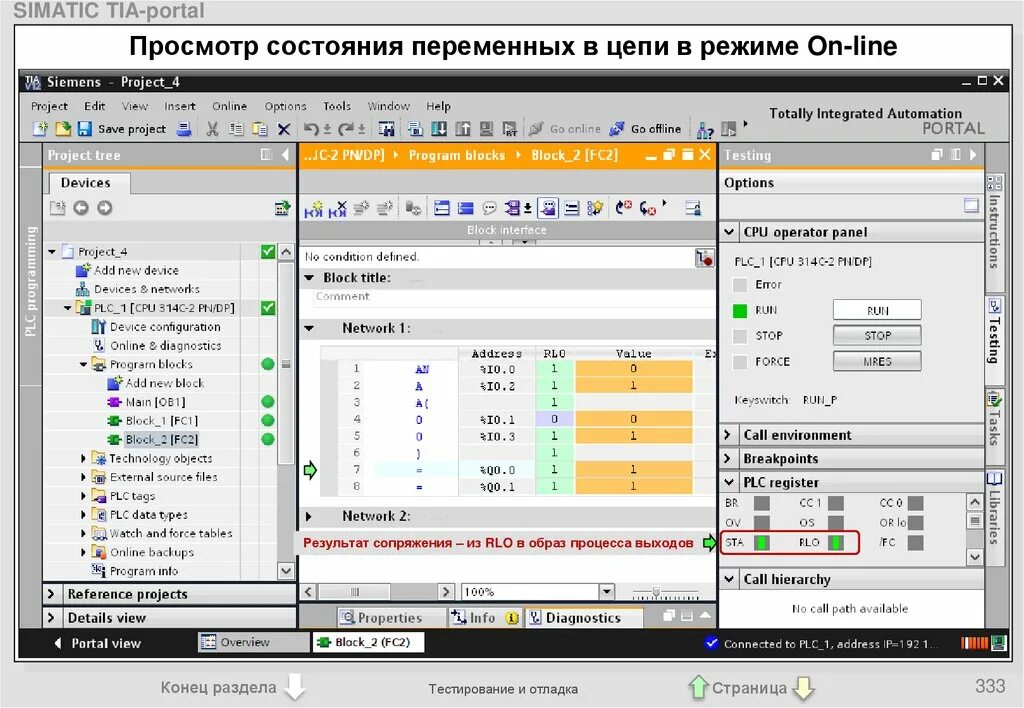Click the Download to device icon
Viewport: 1024px width, 708px height.
(x=439, y=129)
